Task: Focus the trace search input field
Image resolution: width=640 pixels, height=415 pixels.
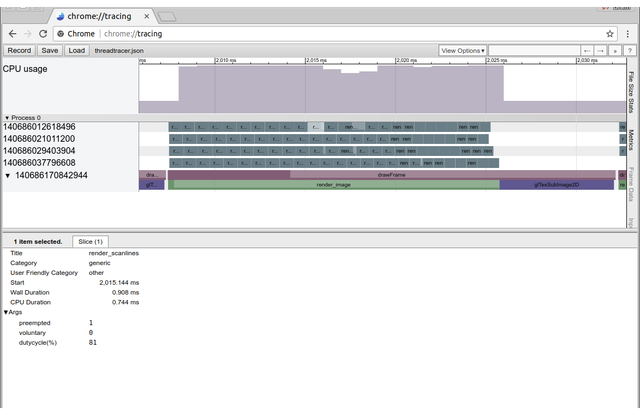Action: [534, 51]
